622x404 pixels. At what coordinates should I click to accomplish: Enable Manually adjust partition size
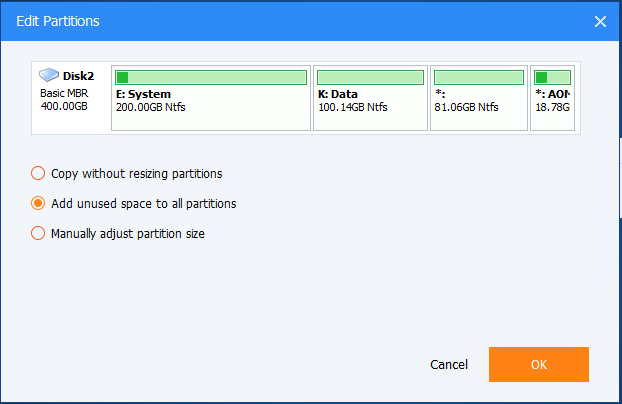[39, 233]
